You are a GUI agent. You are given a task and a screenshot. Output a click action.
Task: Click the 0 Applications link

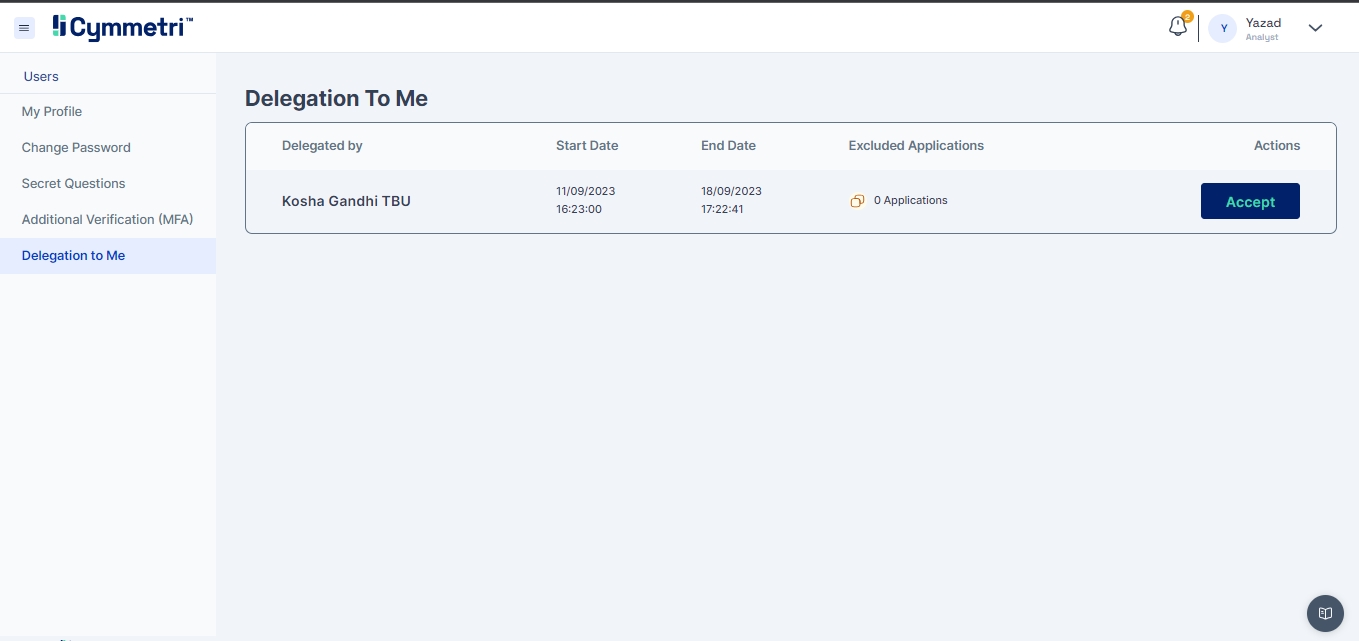[x=910, y=201]
